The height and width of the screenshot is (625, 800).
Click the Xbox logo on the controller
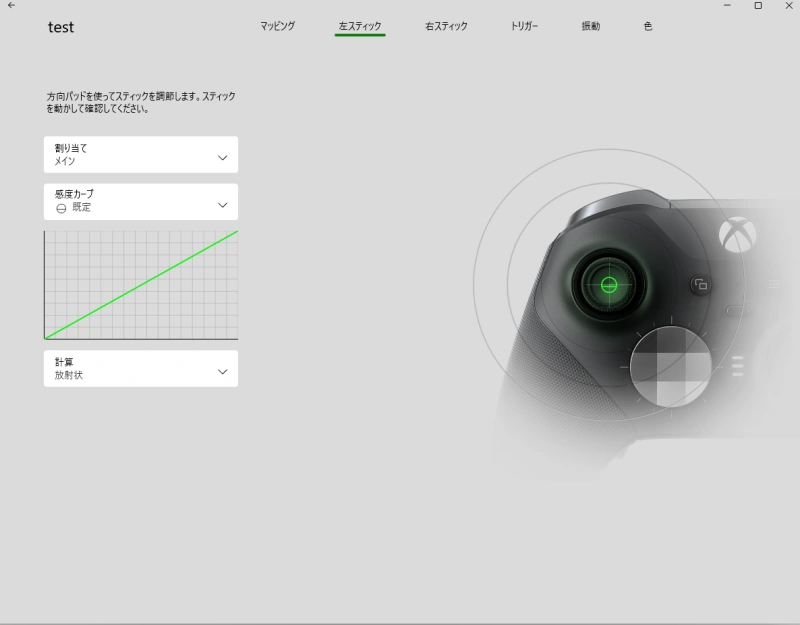738,236
